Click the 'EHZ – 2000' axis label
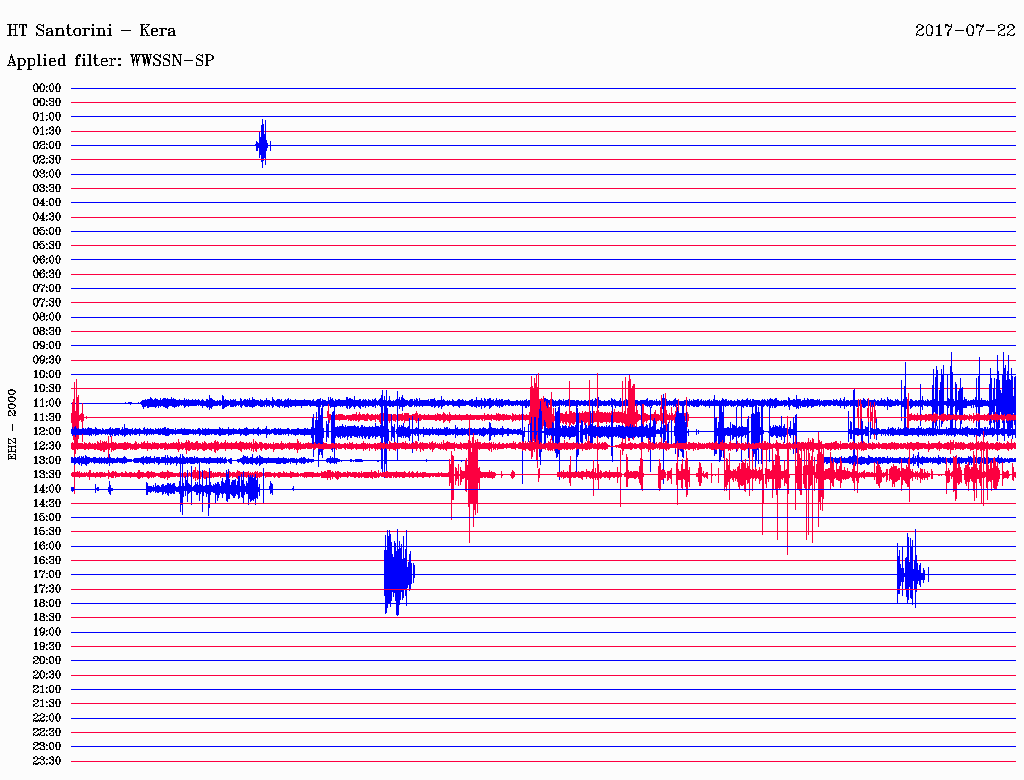 pos(12,425)
